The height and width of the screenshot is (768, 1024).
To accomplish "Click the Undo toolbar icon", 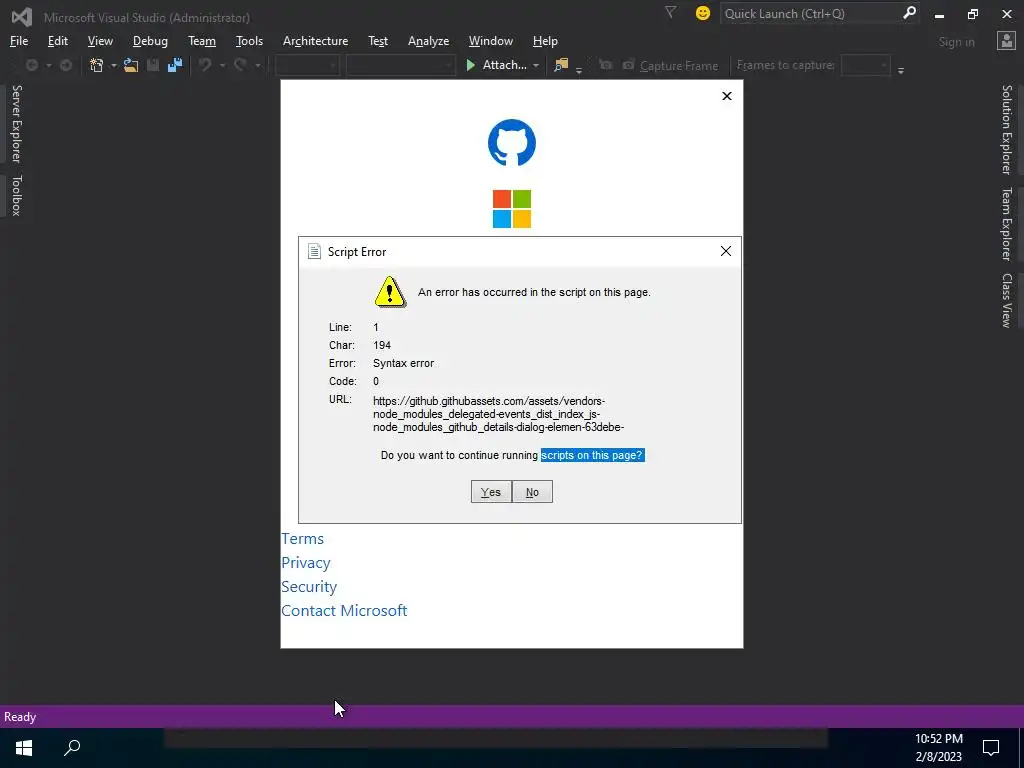I will (x=205, y=65).
